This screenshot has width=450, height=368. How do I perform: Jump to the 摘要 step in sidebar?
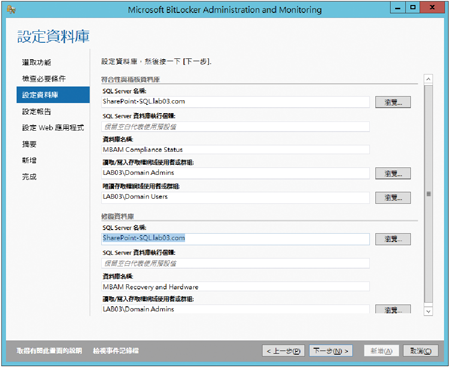point(29,144)
